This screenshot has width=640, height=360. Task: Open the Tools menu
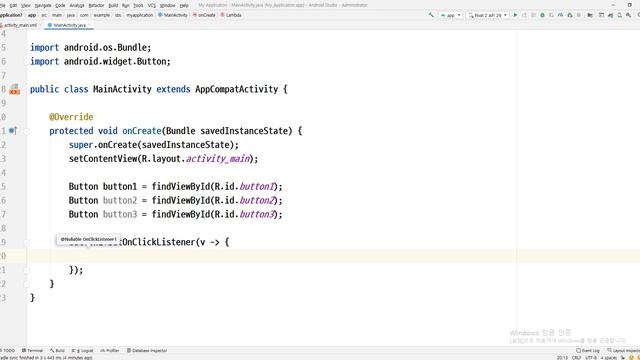tap(138, 5)
